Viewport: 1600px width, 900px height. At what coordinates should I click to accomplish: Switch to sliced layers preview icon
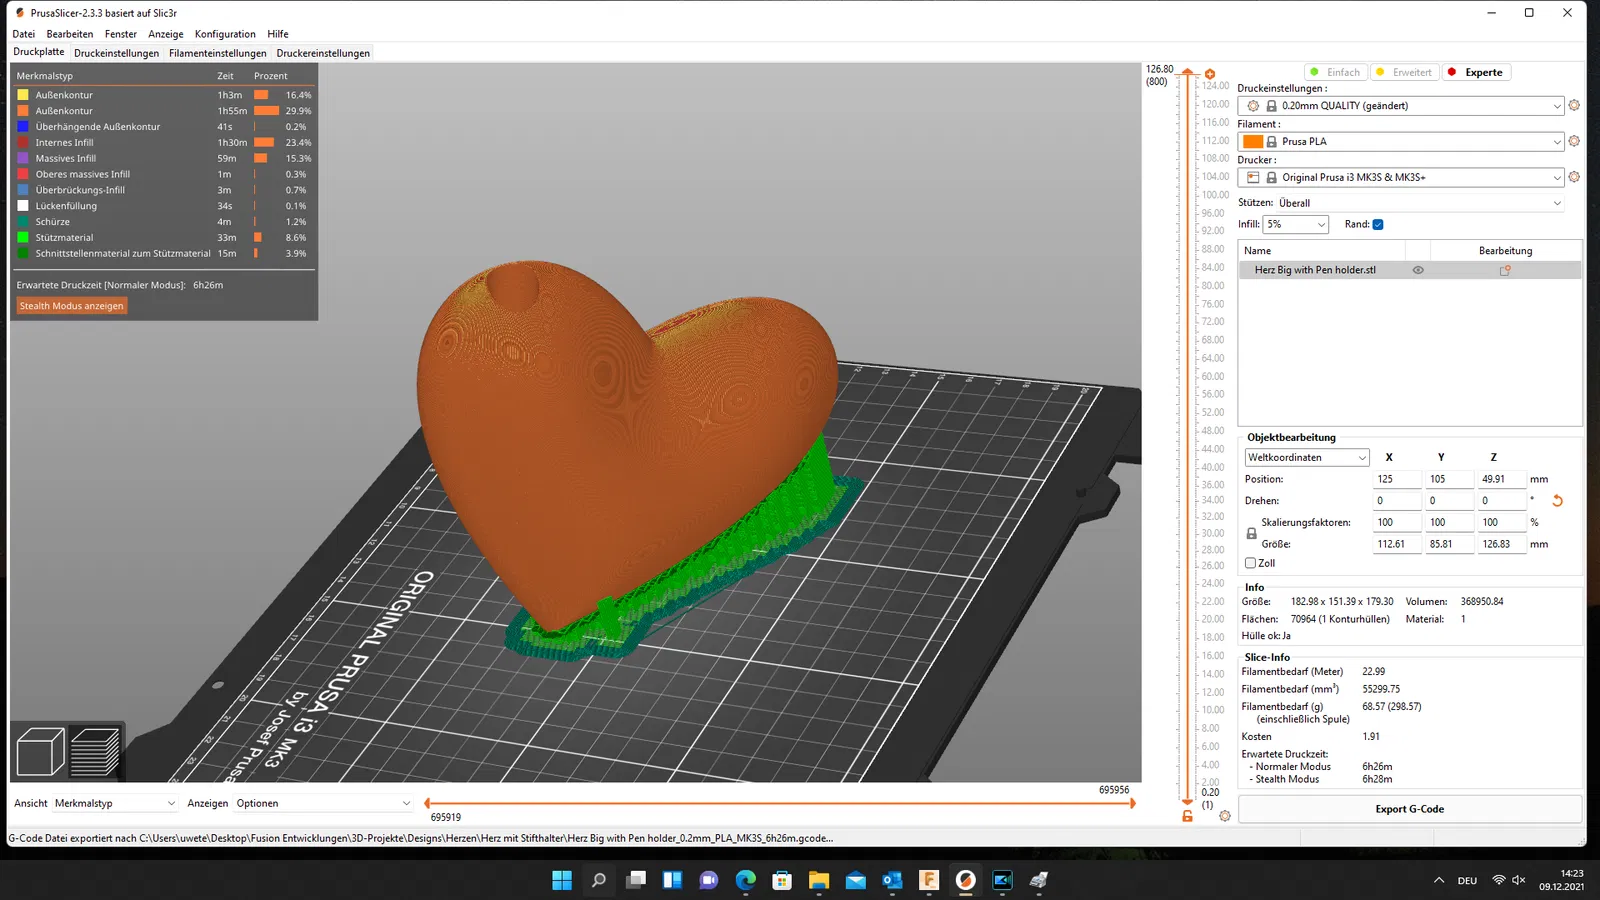95,751
